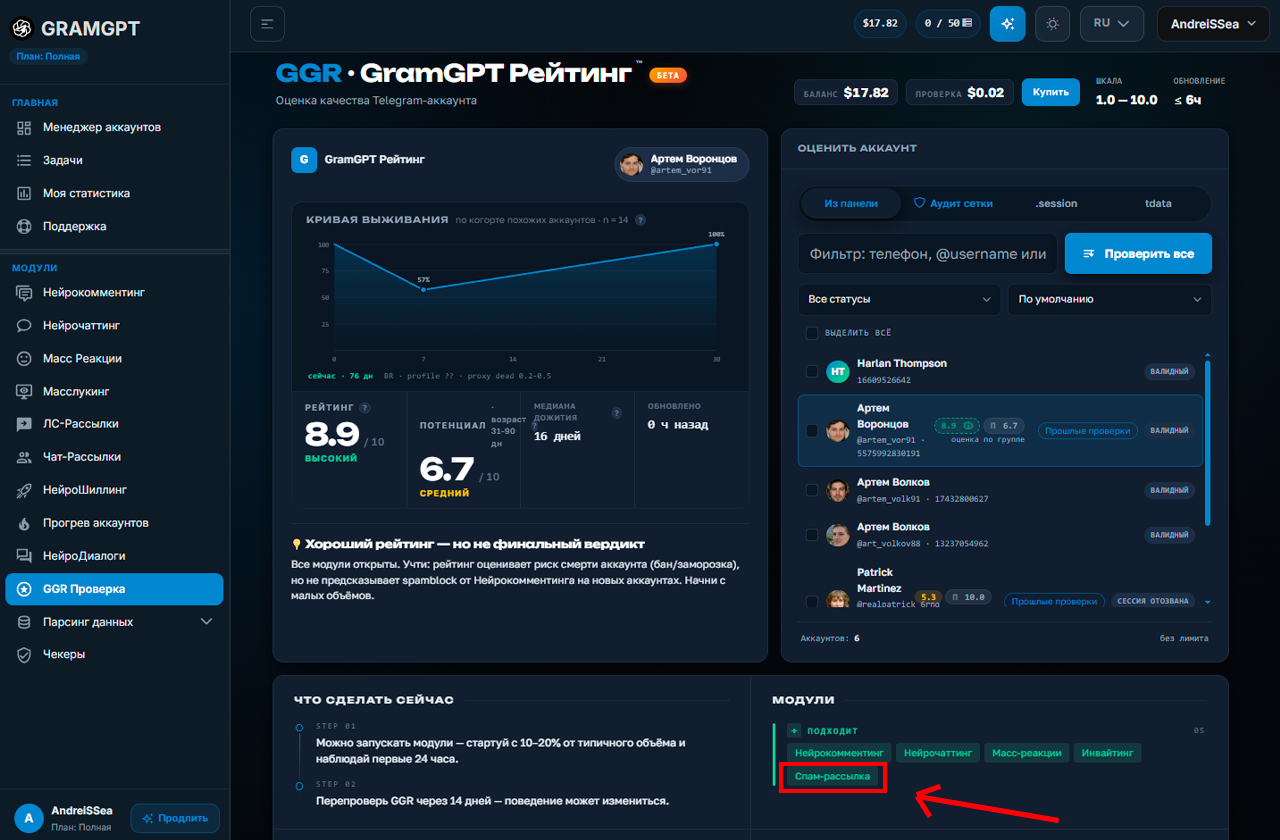The height and width of the screenshot is (840, 1280).
Task: Open Моя статистика chart icon
Action: pyautogui.click(x=24, y=193)
